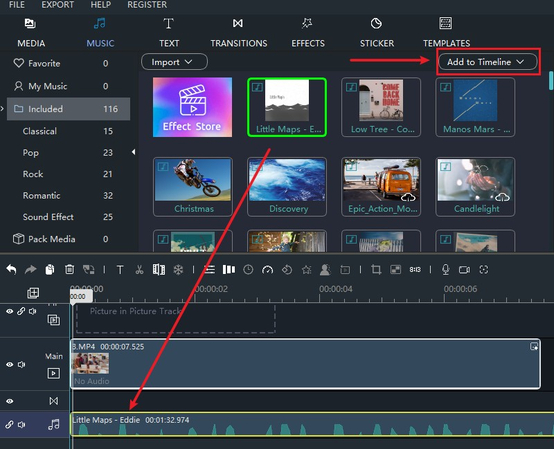Hide the Picture in Picture track
554x449 pixels.
[10, 311]
